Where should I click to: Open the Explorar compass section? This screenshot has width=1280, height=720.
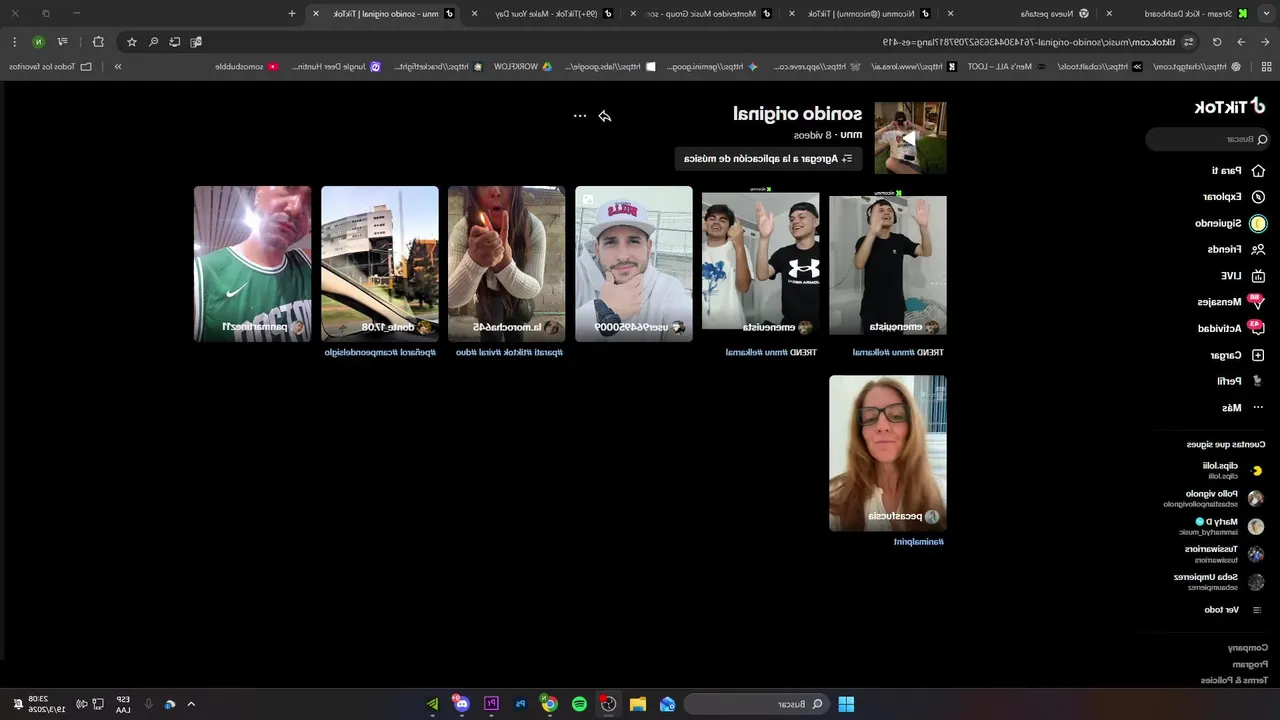click(x=1234, y=197)
